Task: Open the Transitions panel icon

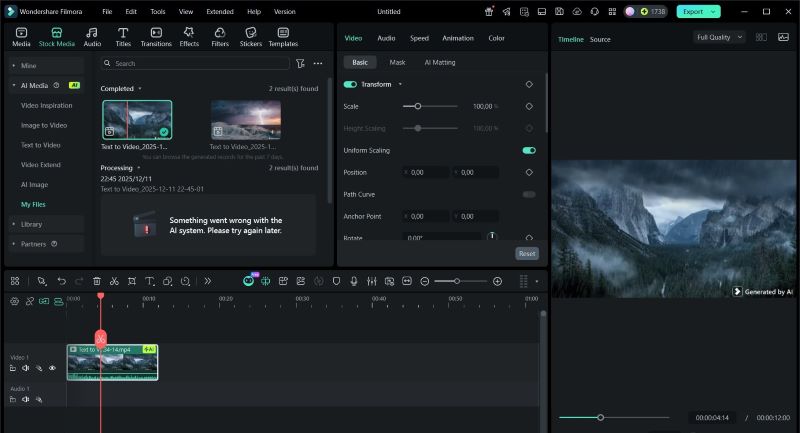Action: [x=156, y=33]
